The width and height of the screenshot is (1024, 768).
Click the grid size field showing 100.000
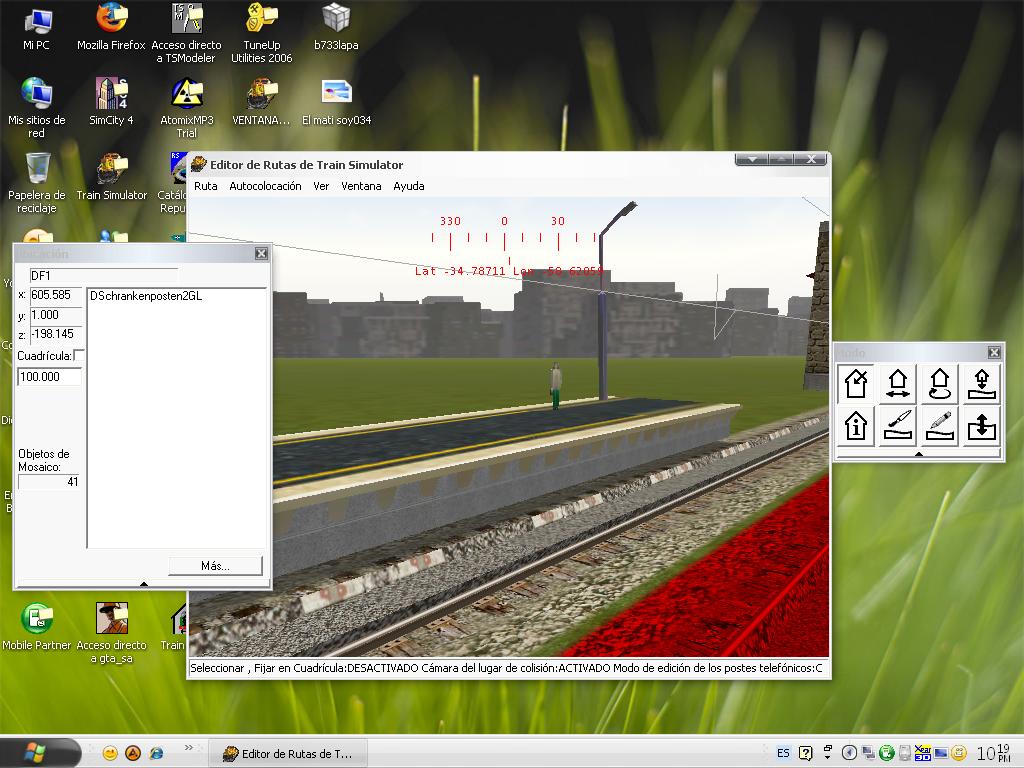(x=50, y=377)
